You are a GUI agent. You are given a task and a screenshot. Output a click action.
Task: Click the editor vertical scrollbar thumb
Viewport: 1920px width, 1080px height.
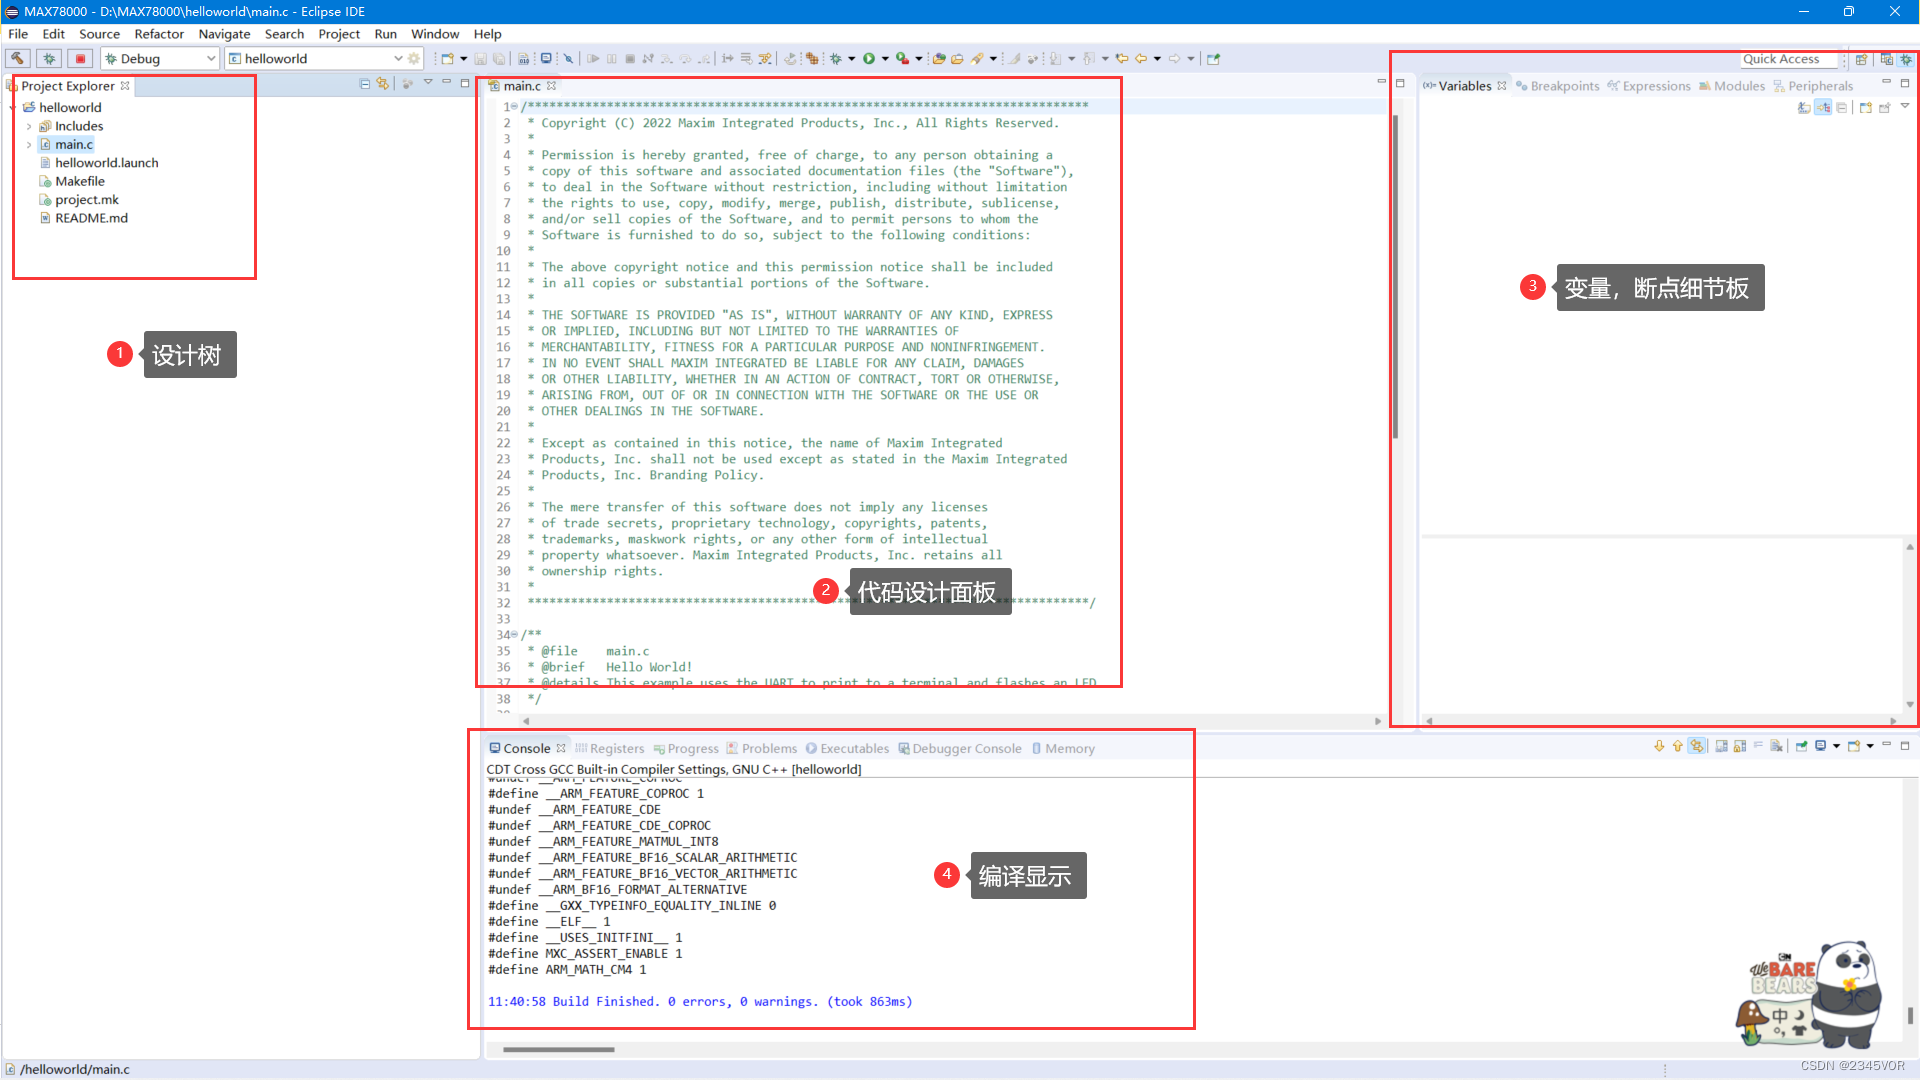click(1395, 277)
